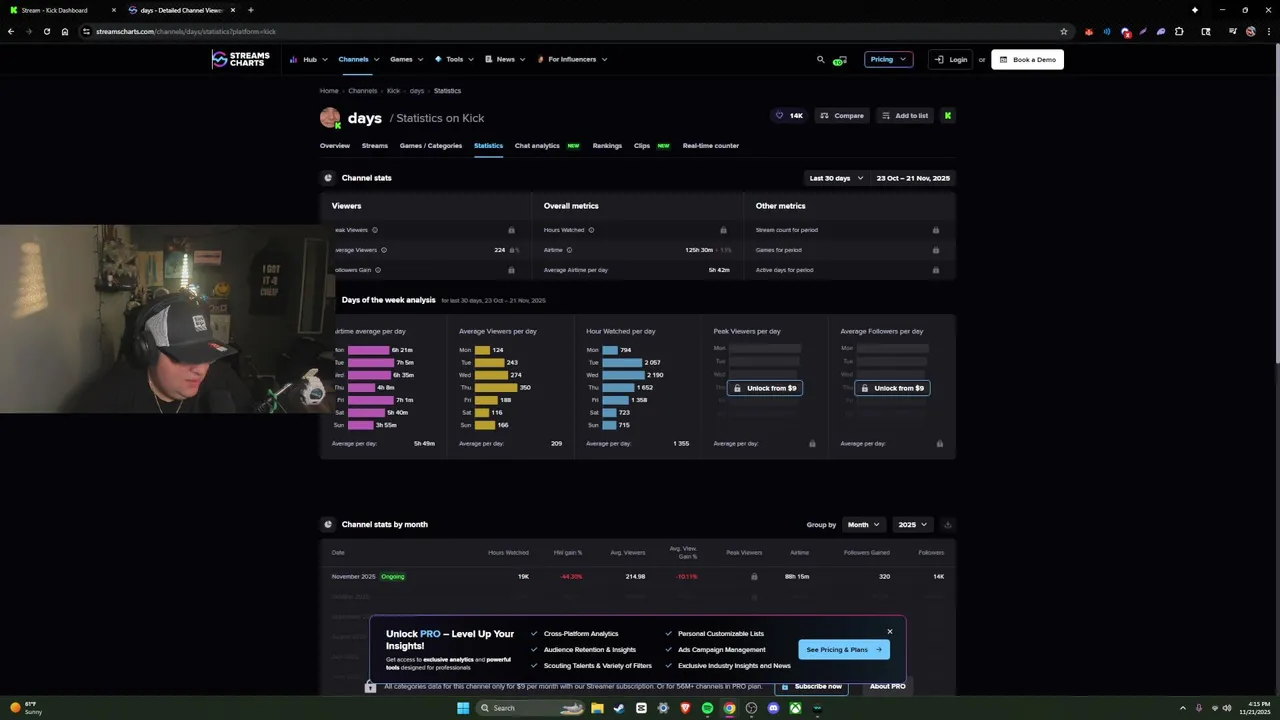The image size is (1280, 720).
Task: Click the Compare button
Action: pyautogui.click(x=841, y=116)
